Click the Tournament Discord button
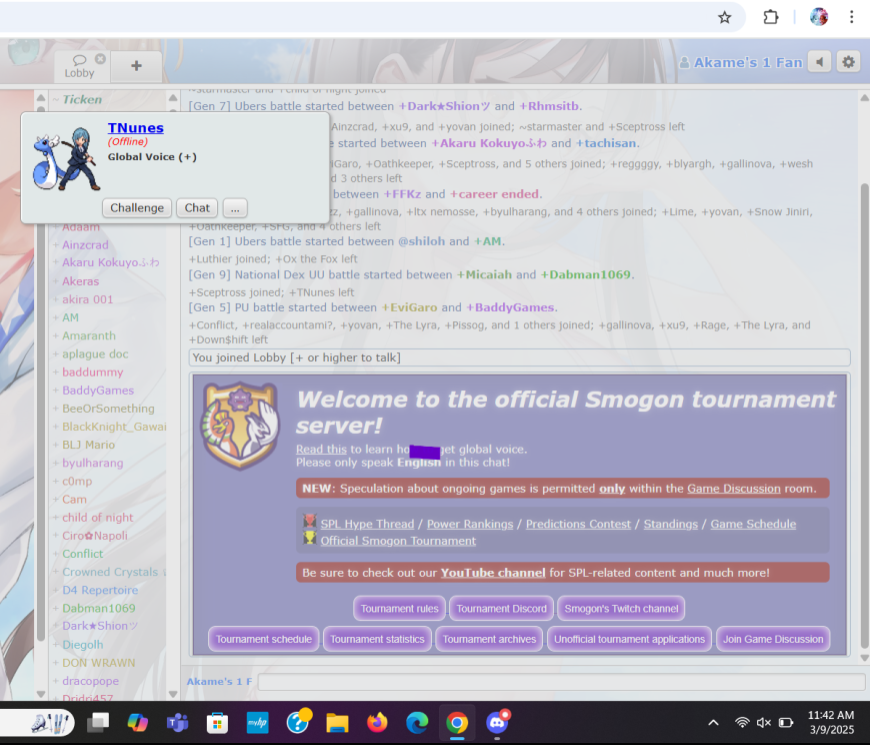Viewport: 870px width, 745px height. pyautogui.click(x=502, y=609)
